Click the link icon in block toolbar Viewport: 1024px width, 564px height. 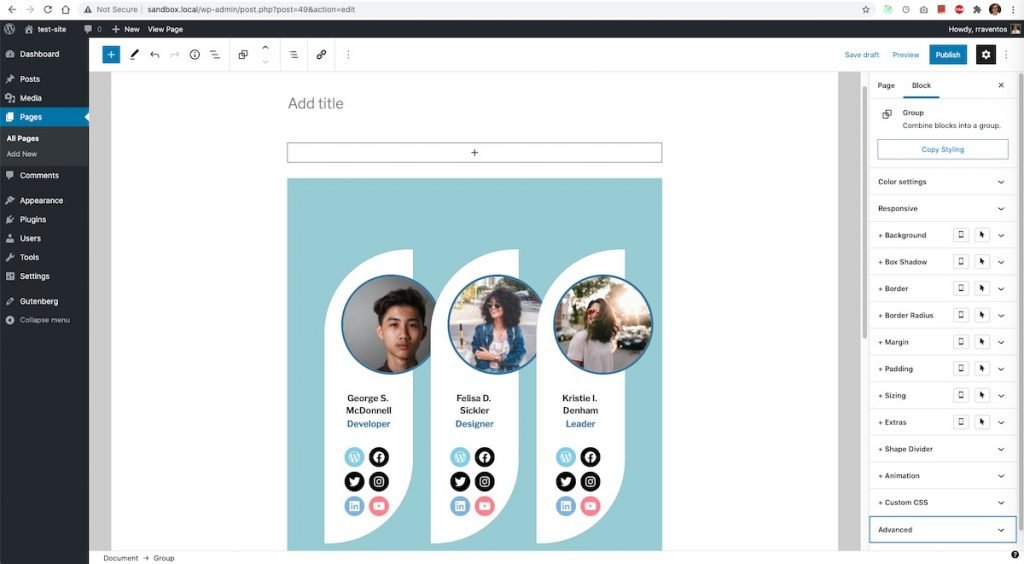pyautogui.click(x=321, y=55)
